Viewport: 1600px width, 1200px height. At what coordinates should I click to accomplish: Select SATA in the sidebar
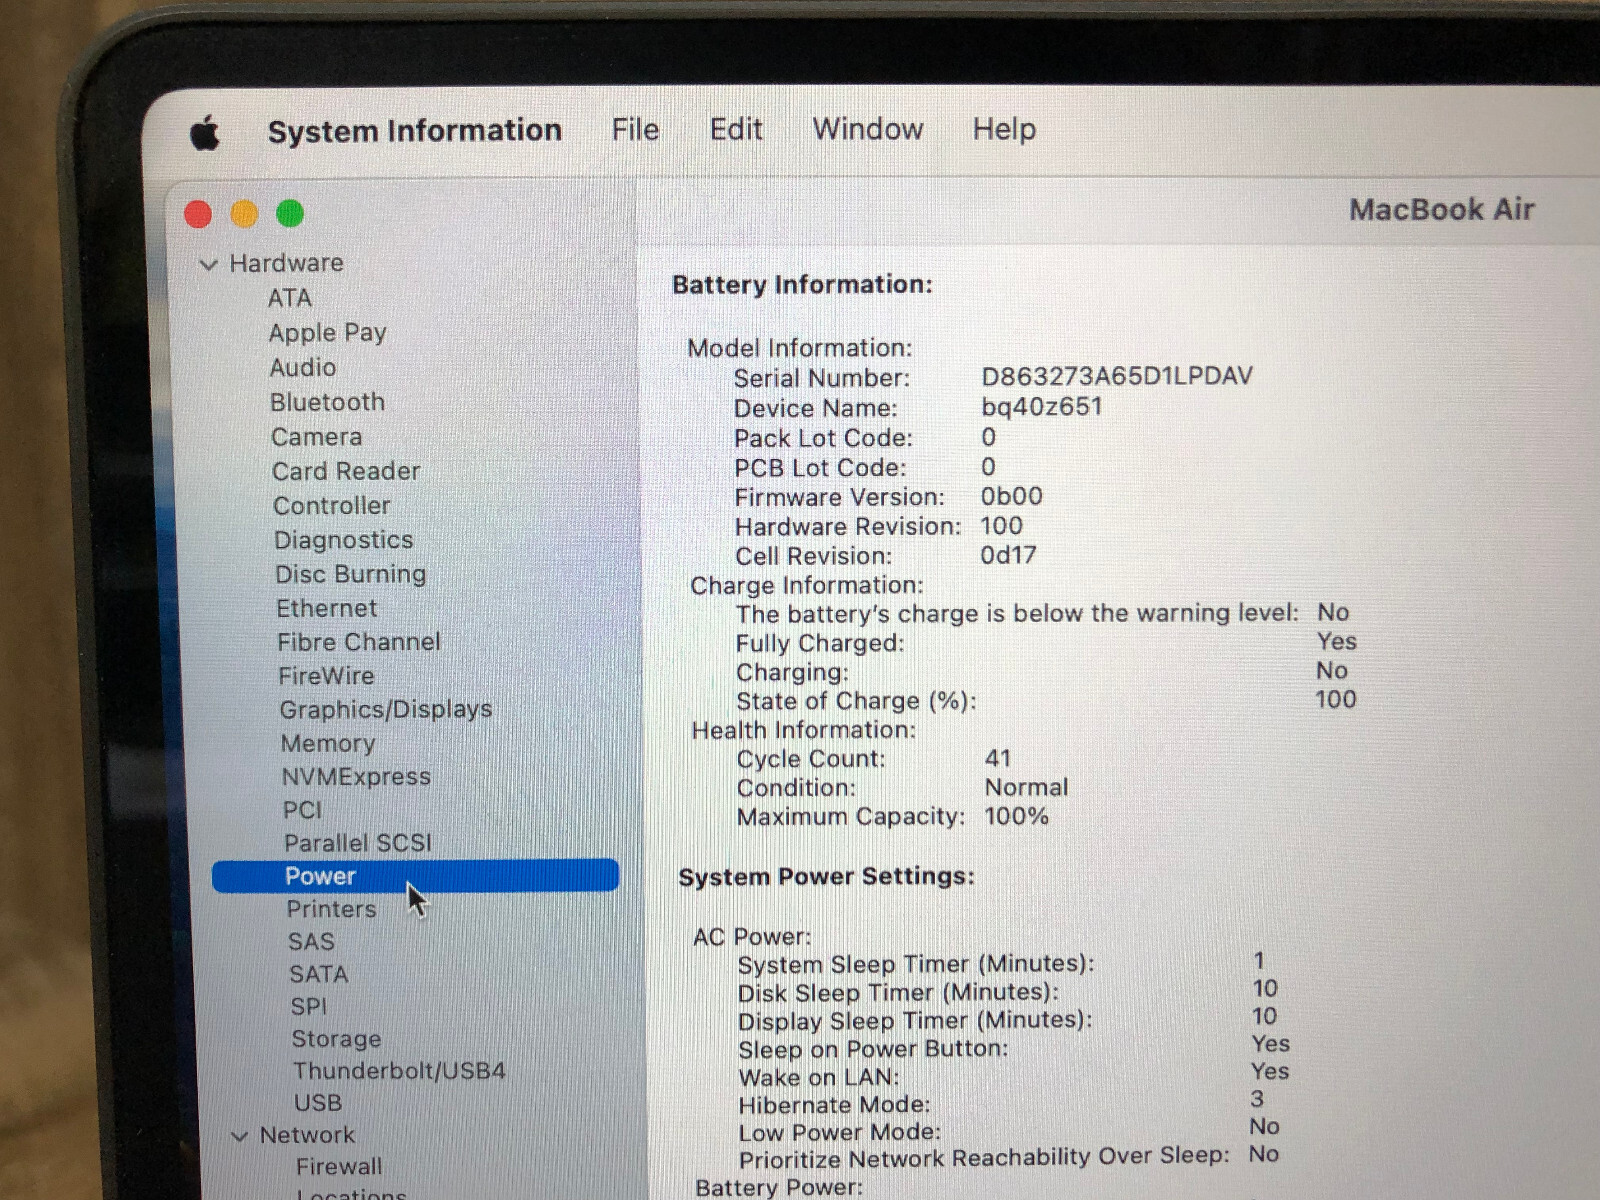pyautogui.click(x=319, y=974)
